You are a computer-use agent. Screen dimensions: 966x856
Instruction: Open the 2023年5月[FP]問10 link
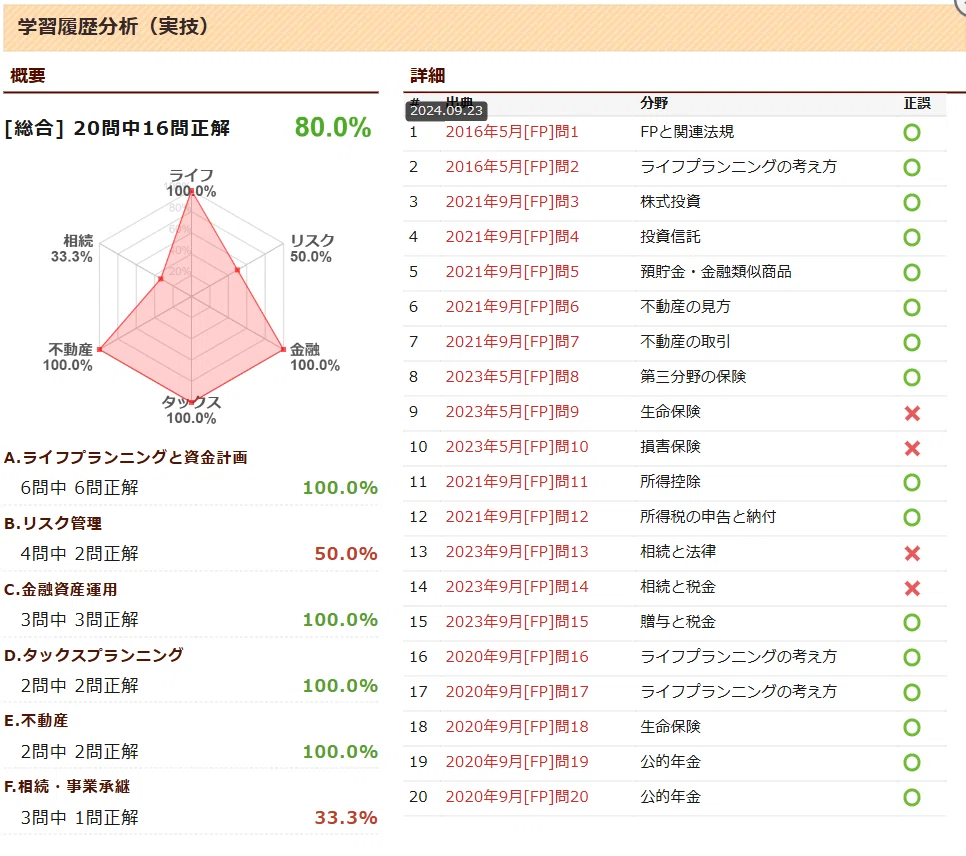[517, 447]
